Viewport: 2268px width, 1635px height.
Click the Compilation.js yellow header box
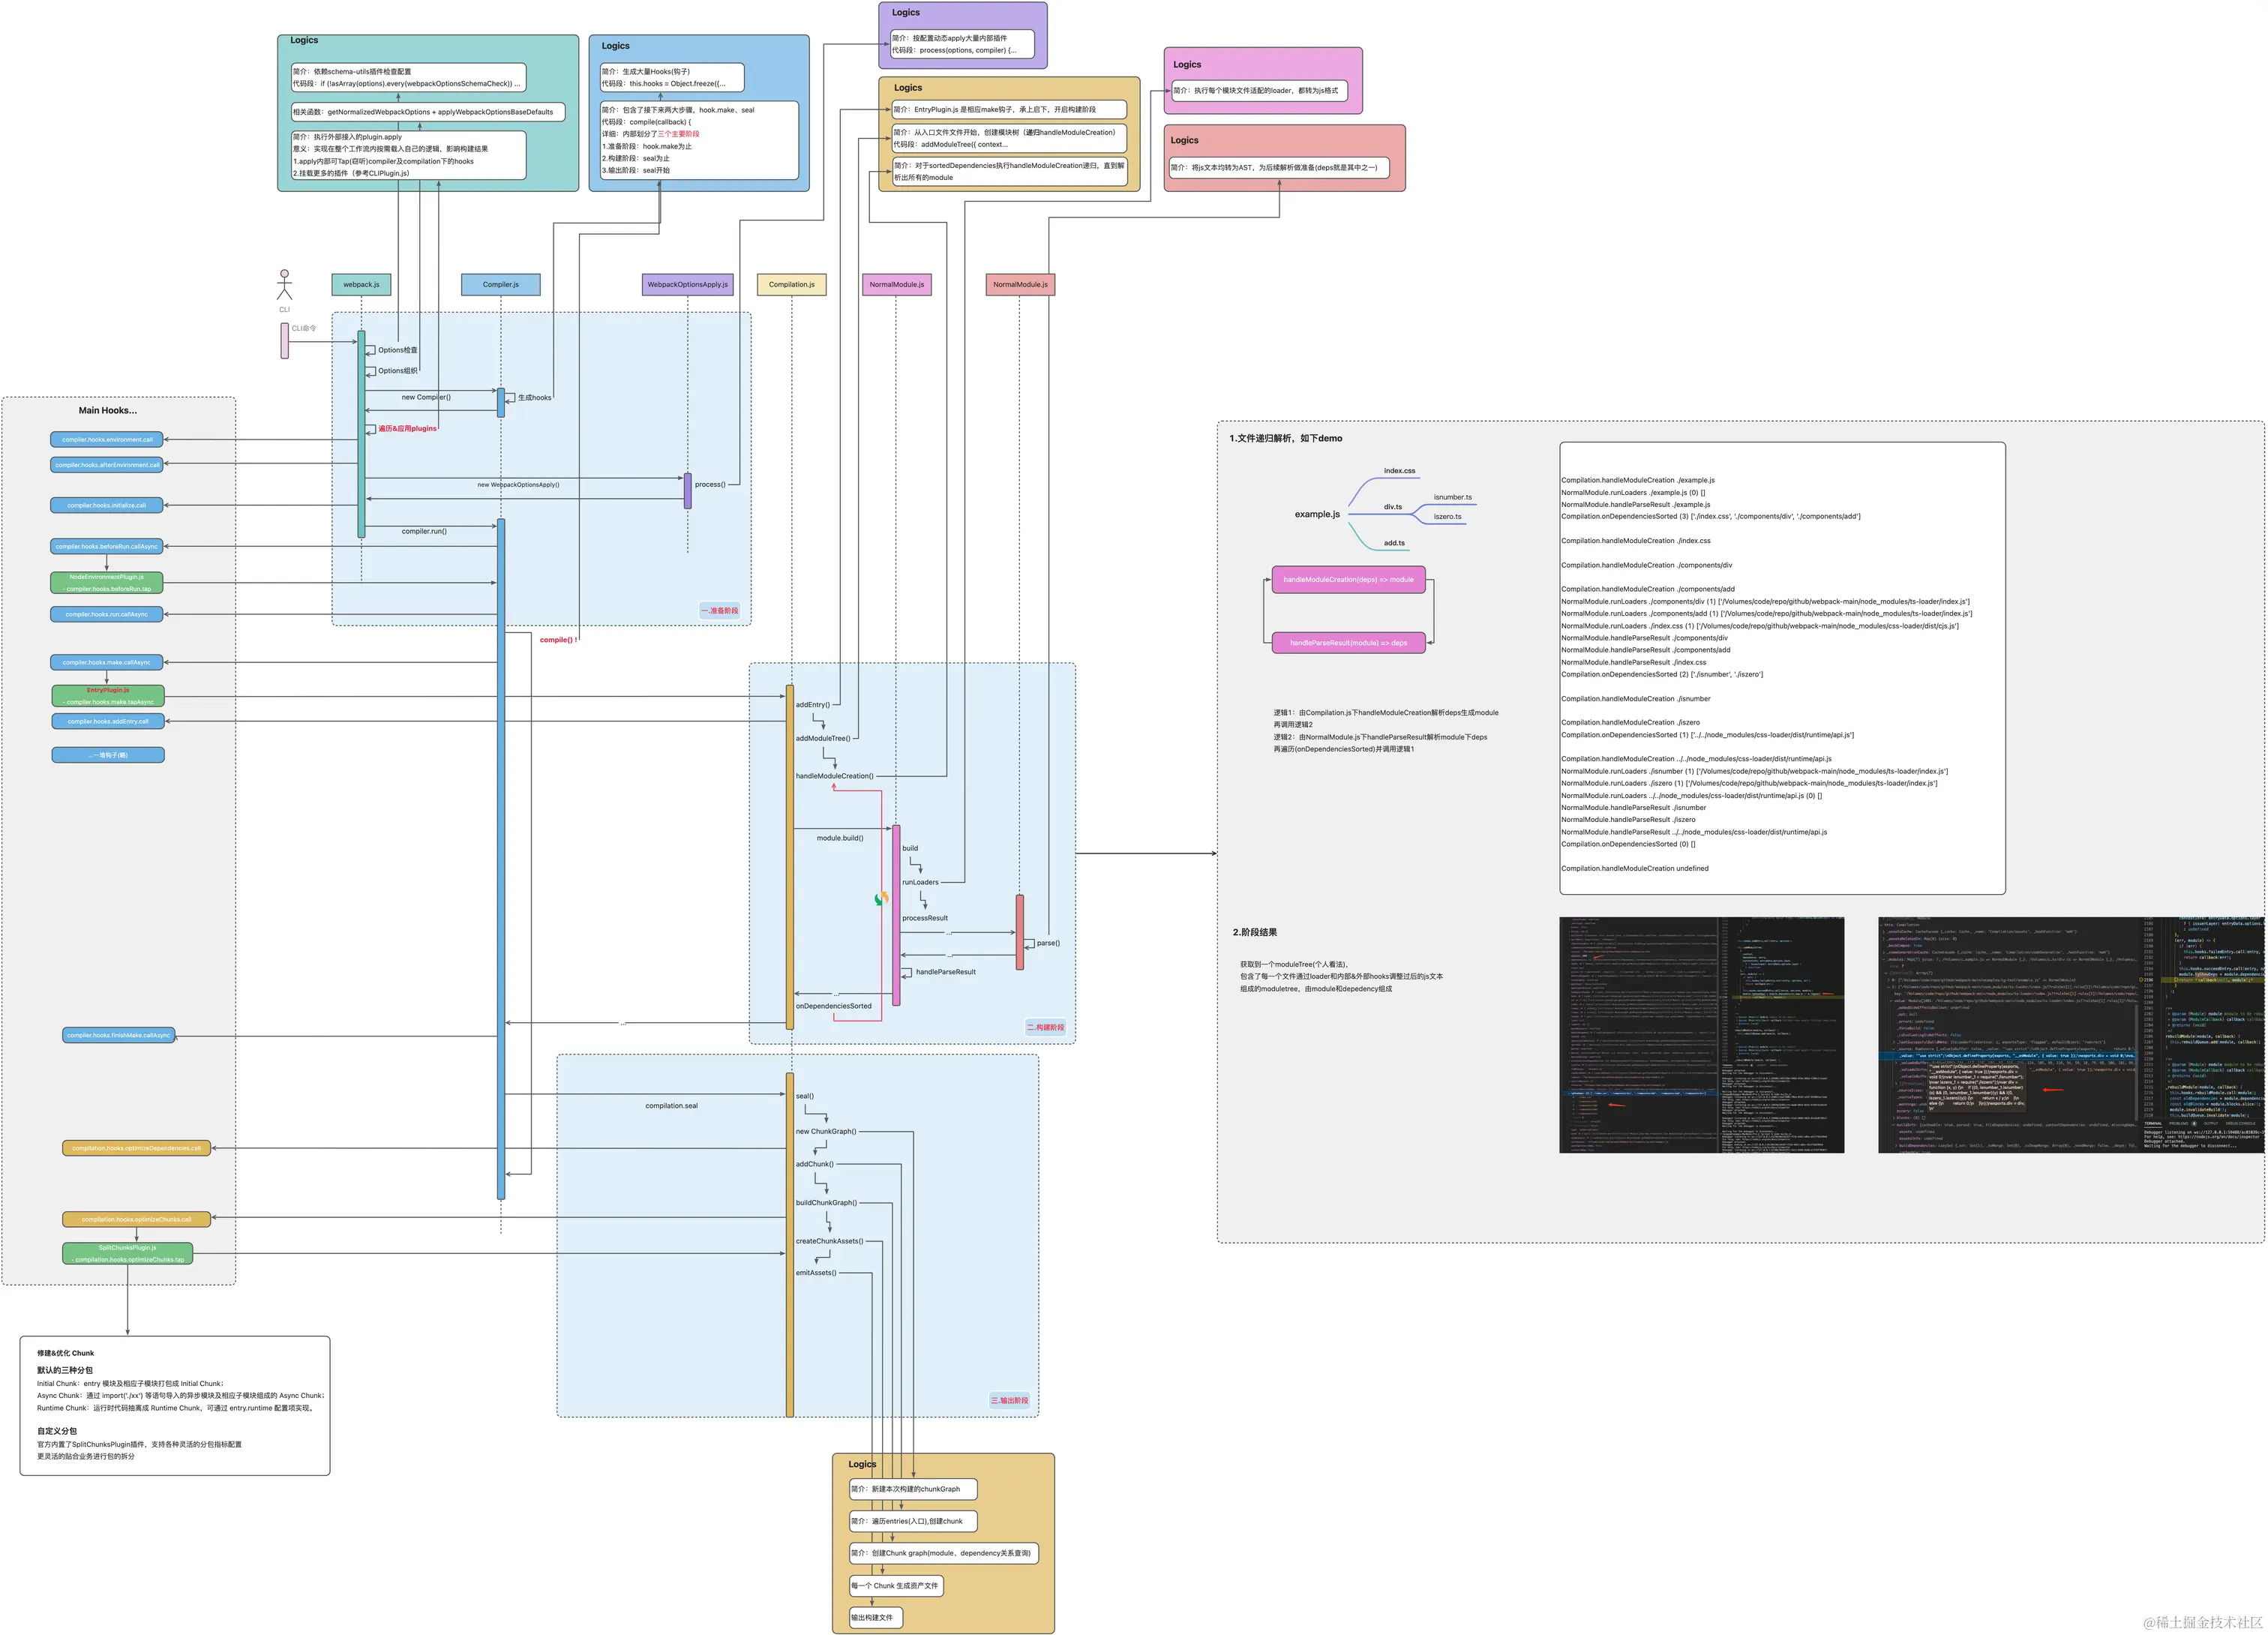click(791, 285)
